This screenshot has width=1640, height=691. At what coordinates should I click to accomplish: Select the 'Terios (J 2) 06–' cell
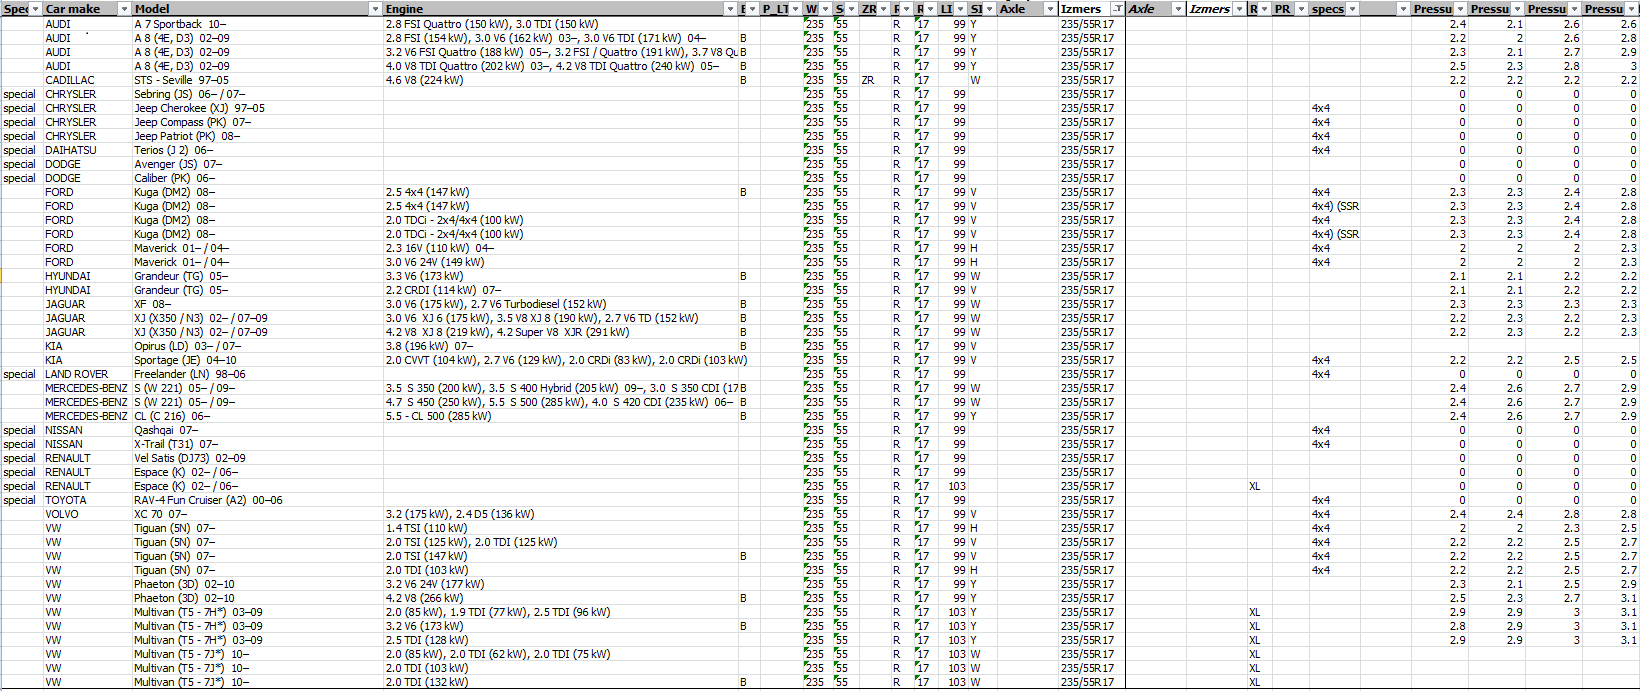(x=257, y=150)
